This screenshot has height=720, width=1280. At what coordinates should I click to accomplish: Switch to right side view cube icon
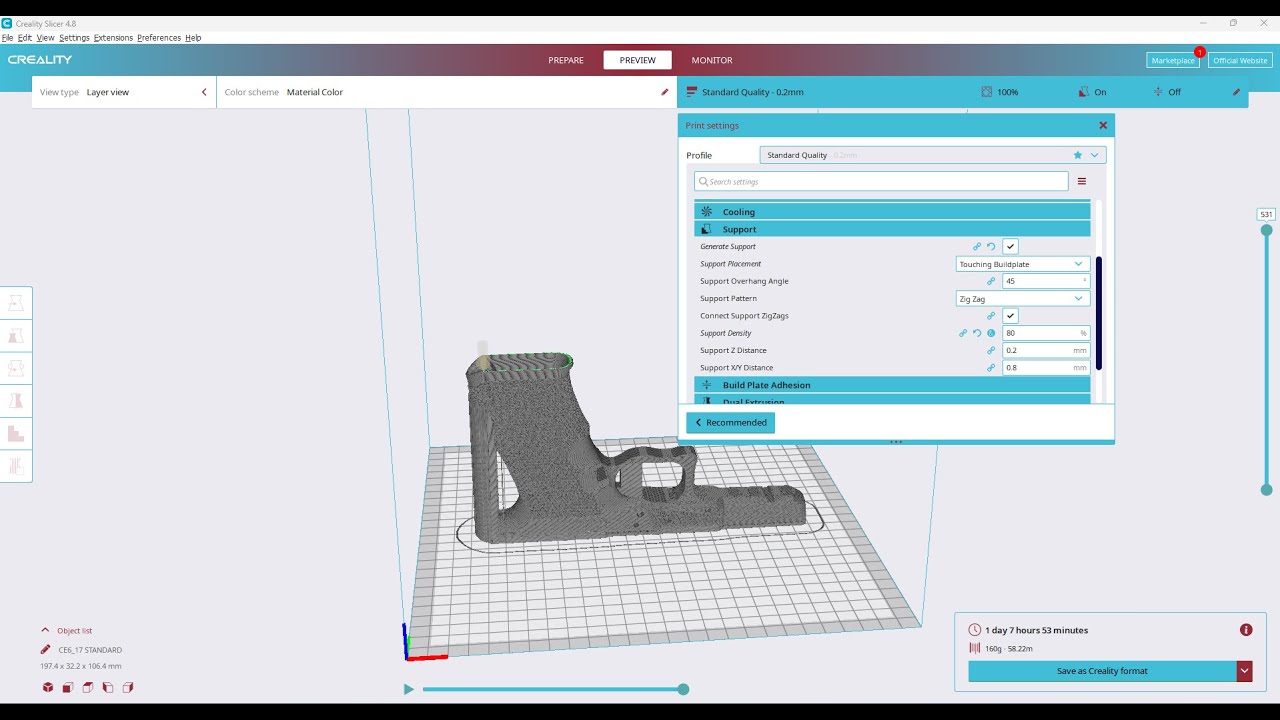point(127,687)
